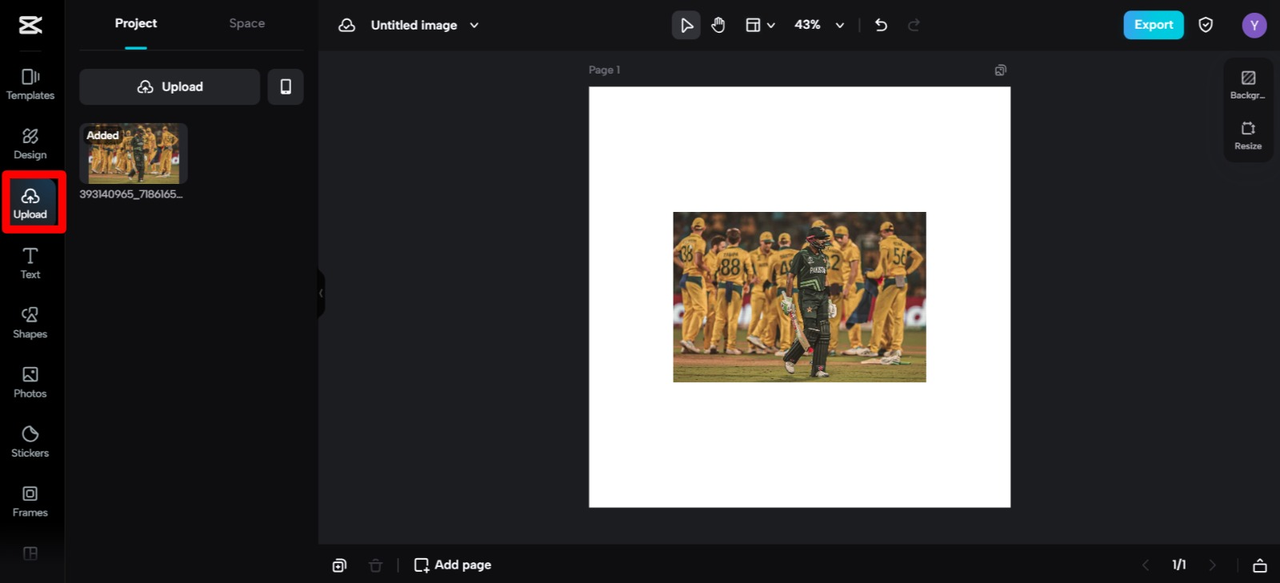
Task: Click the 43% zoom value
Action: pyautogui.click(x=807, y=25)
